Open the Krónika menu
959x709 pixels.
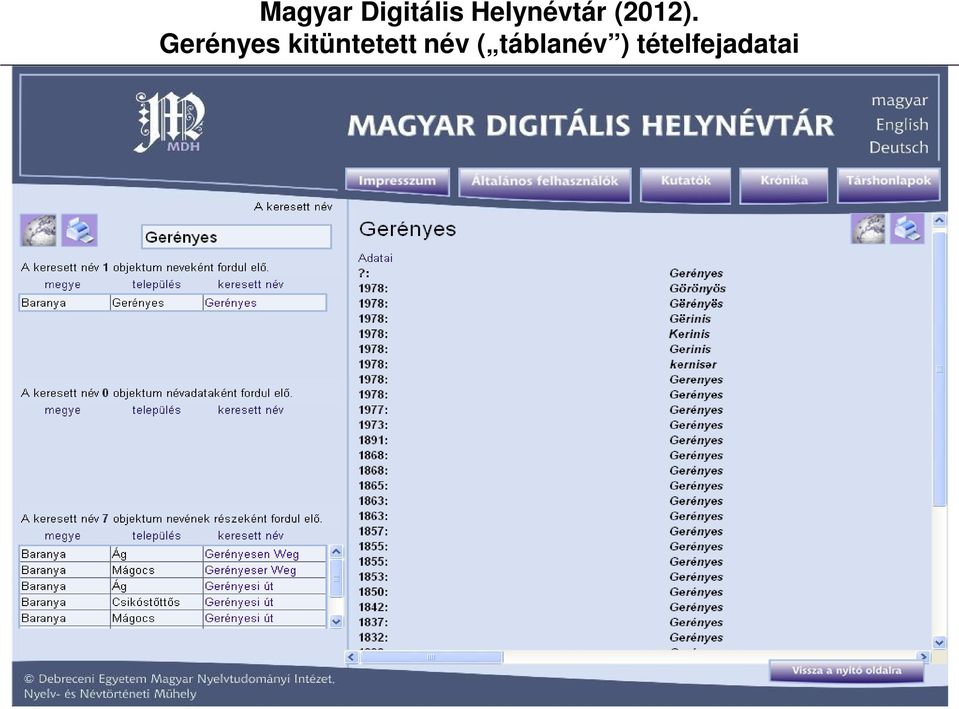784,184
